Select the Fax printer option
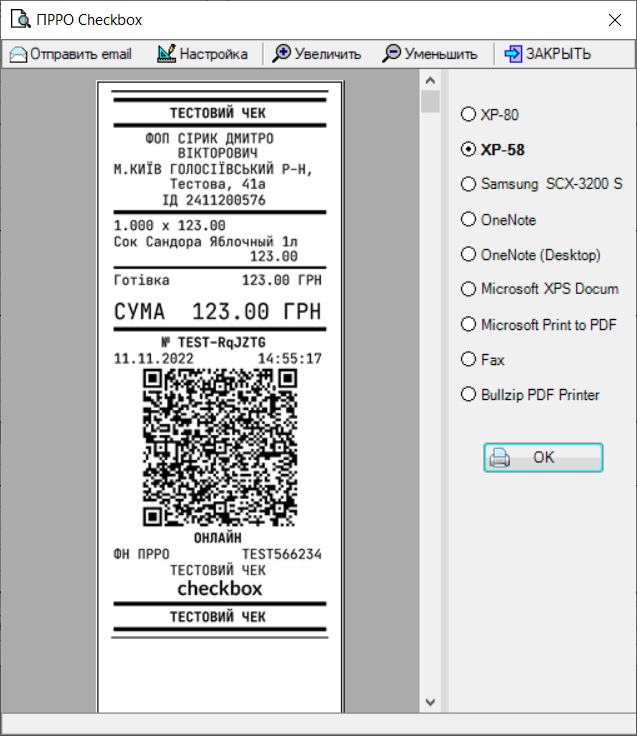This screenshot has height=736, width=637. (x=483, y=360)
